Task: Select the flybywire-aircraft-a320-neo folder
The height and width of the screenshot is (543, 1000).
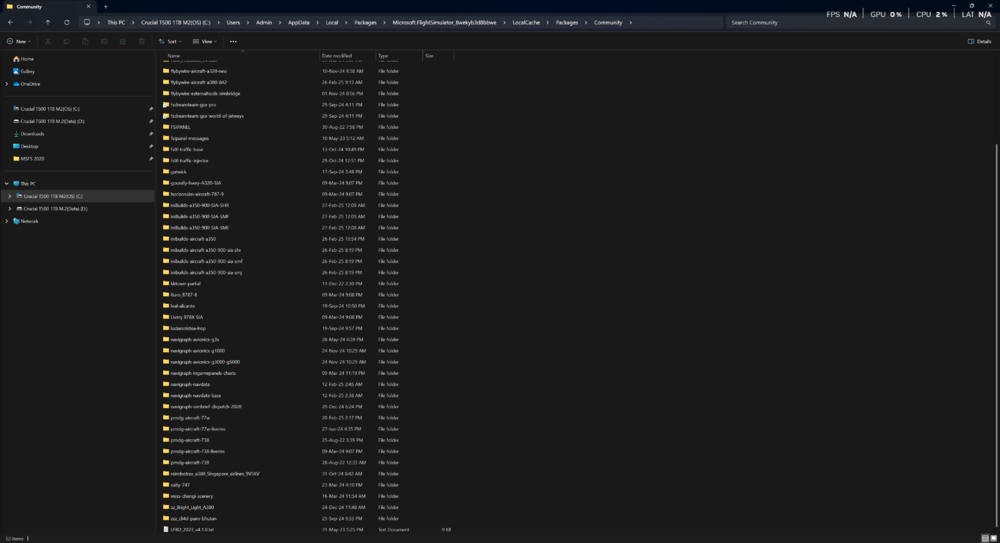Action: tap(198, 71)
